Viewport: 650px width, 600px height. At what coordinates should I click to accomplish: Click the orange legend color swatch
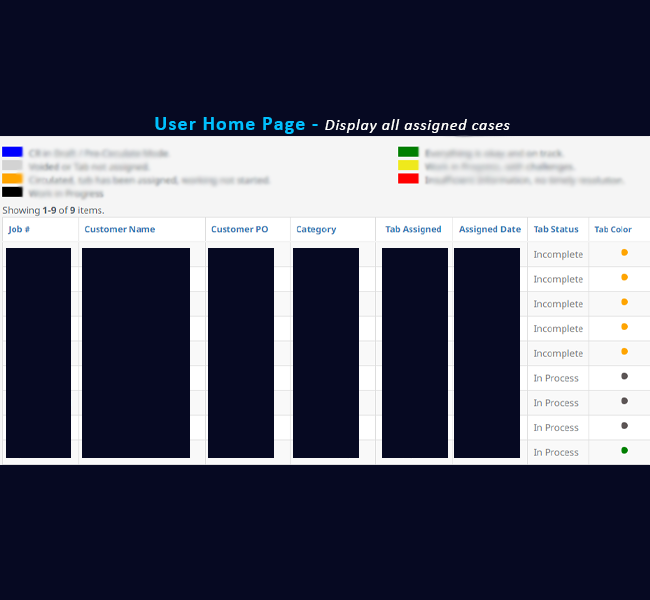tap(12, 179)
